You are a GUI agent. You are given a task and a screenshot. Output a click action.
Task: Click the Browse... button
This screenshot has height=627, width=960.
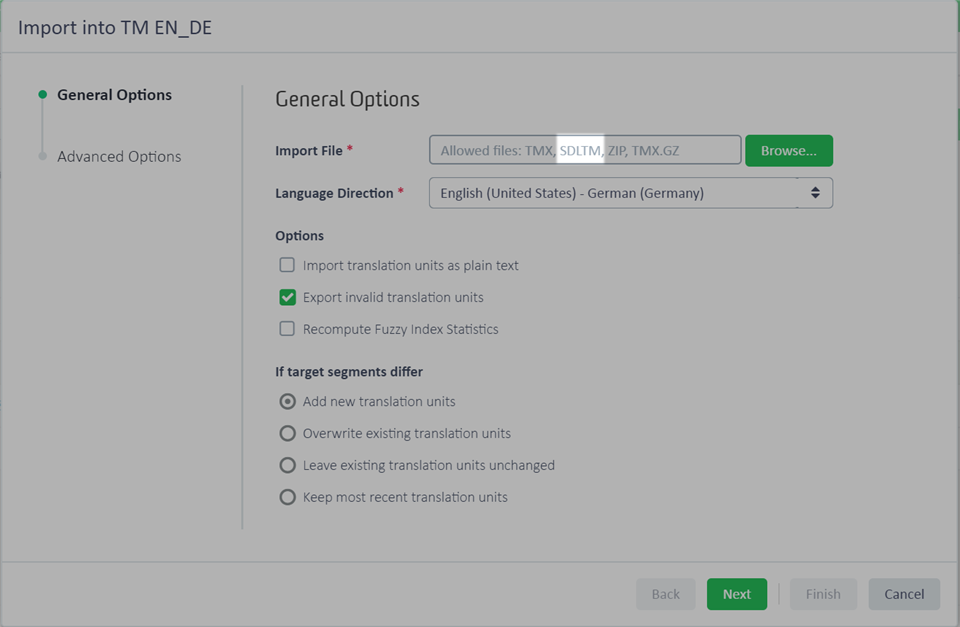tap(789, 151)
